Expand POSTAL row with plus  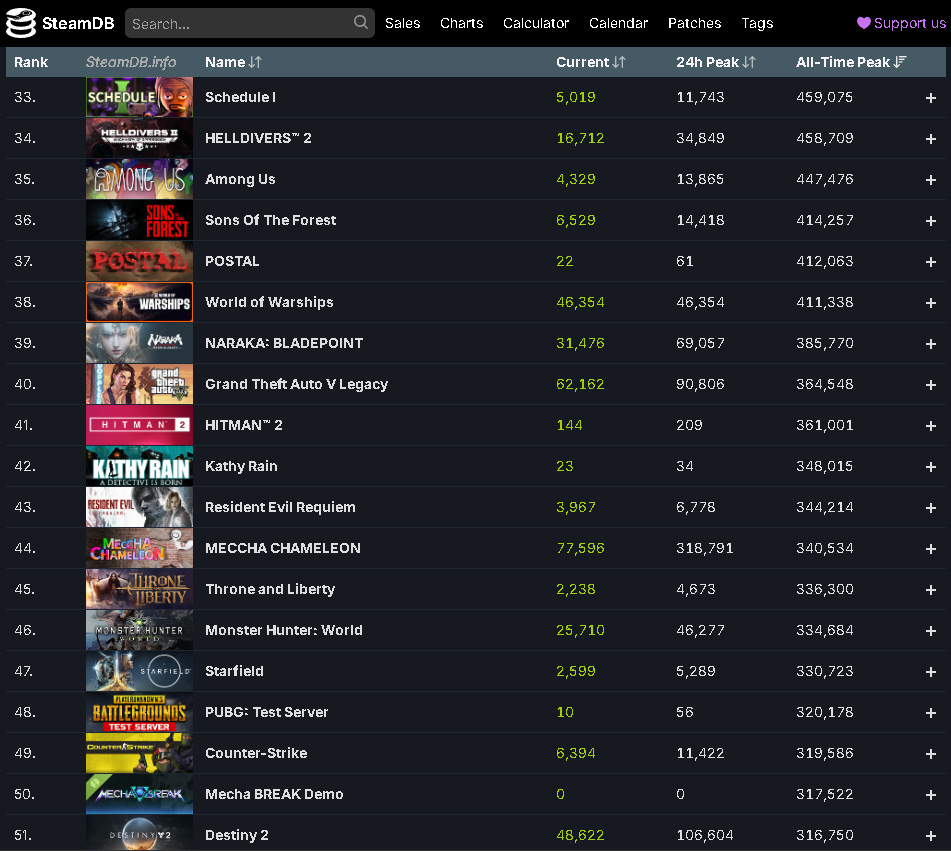coord(930,262)
